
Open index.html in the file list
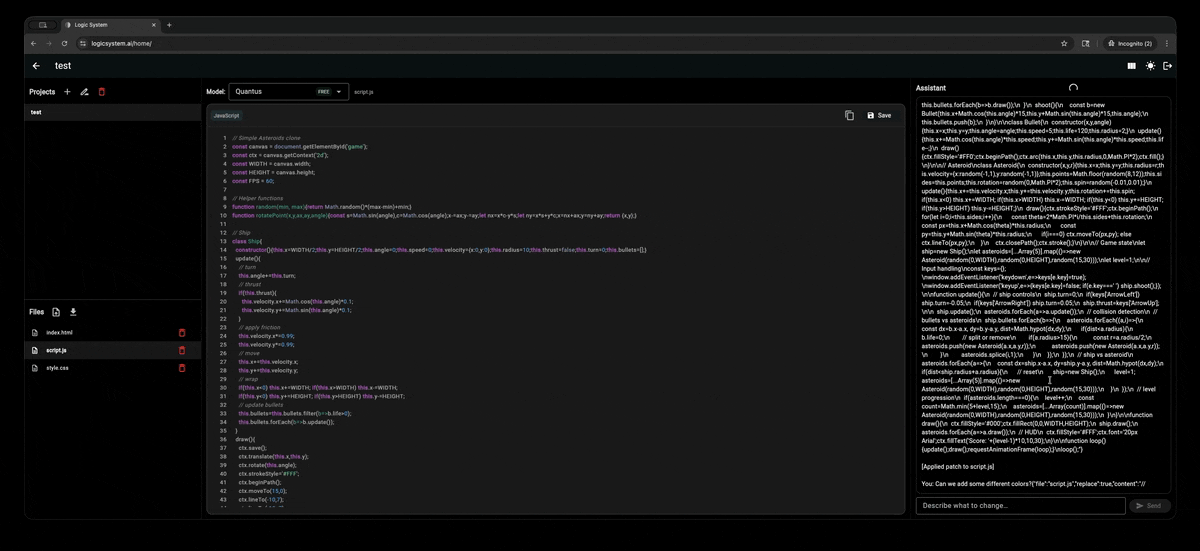[60, 333]
